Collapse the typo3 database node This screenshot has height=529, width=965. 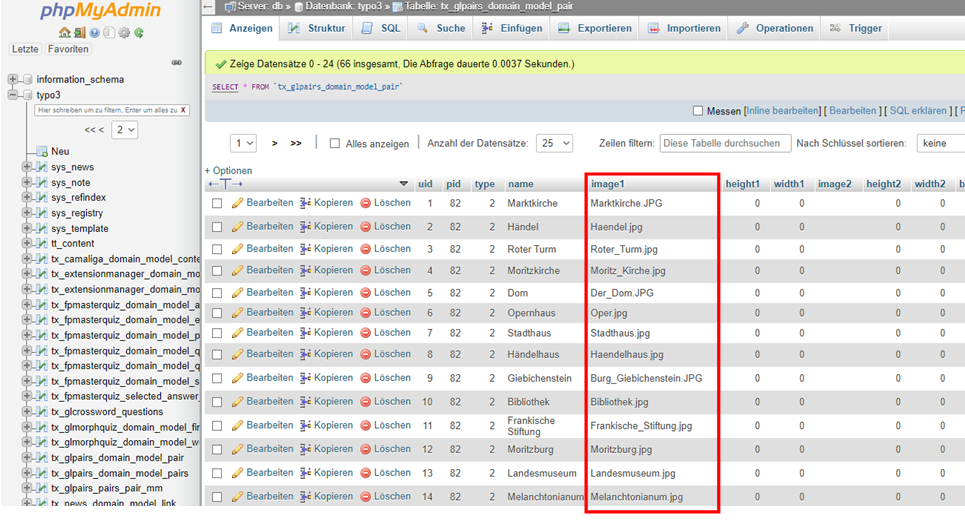(12, 95)
